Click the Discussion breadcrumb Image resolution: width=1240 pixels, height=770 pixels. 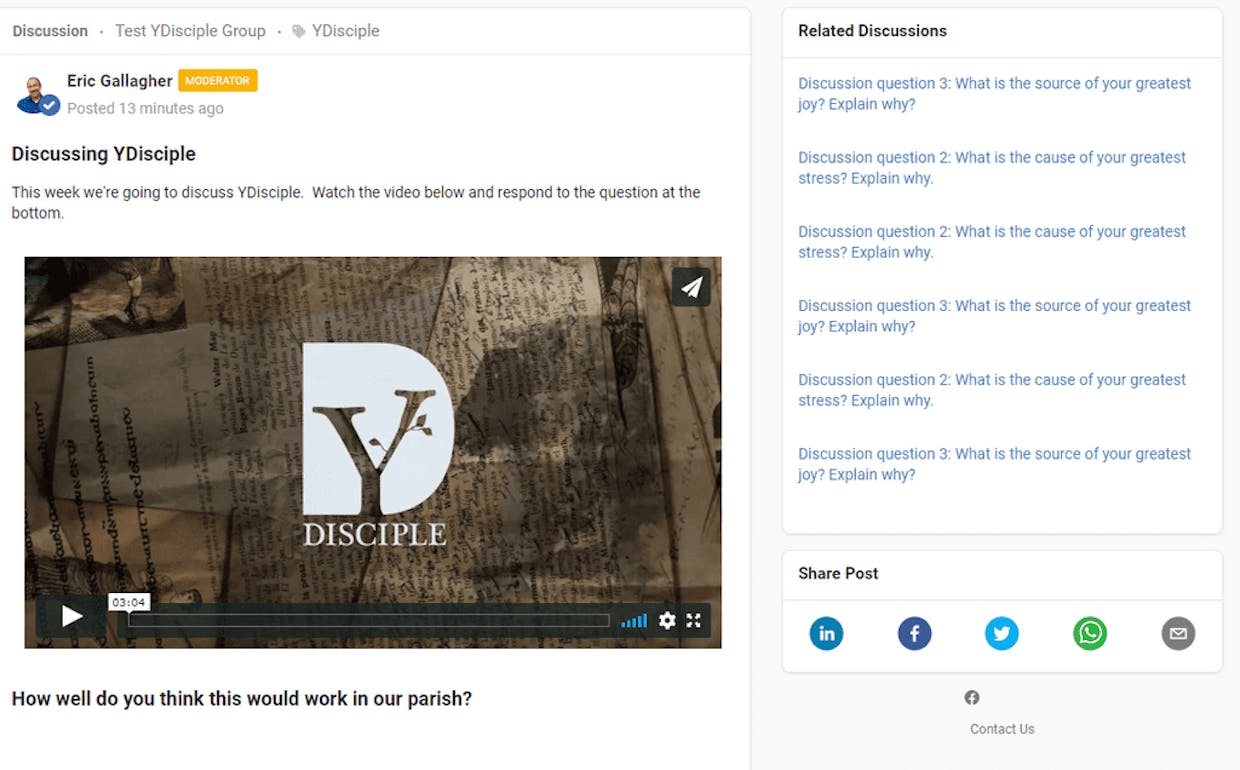coord(50,31)
